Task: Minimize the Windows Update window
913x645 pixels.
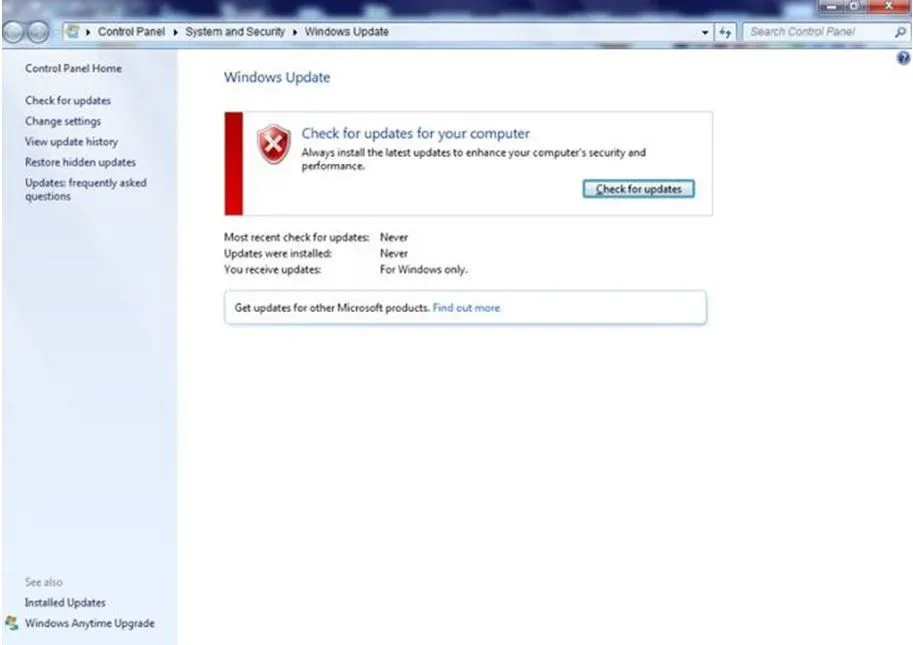Action: coord(832,6)
